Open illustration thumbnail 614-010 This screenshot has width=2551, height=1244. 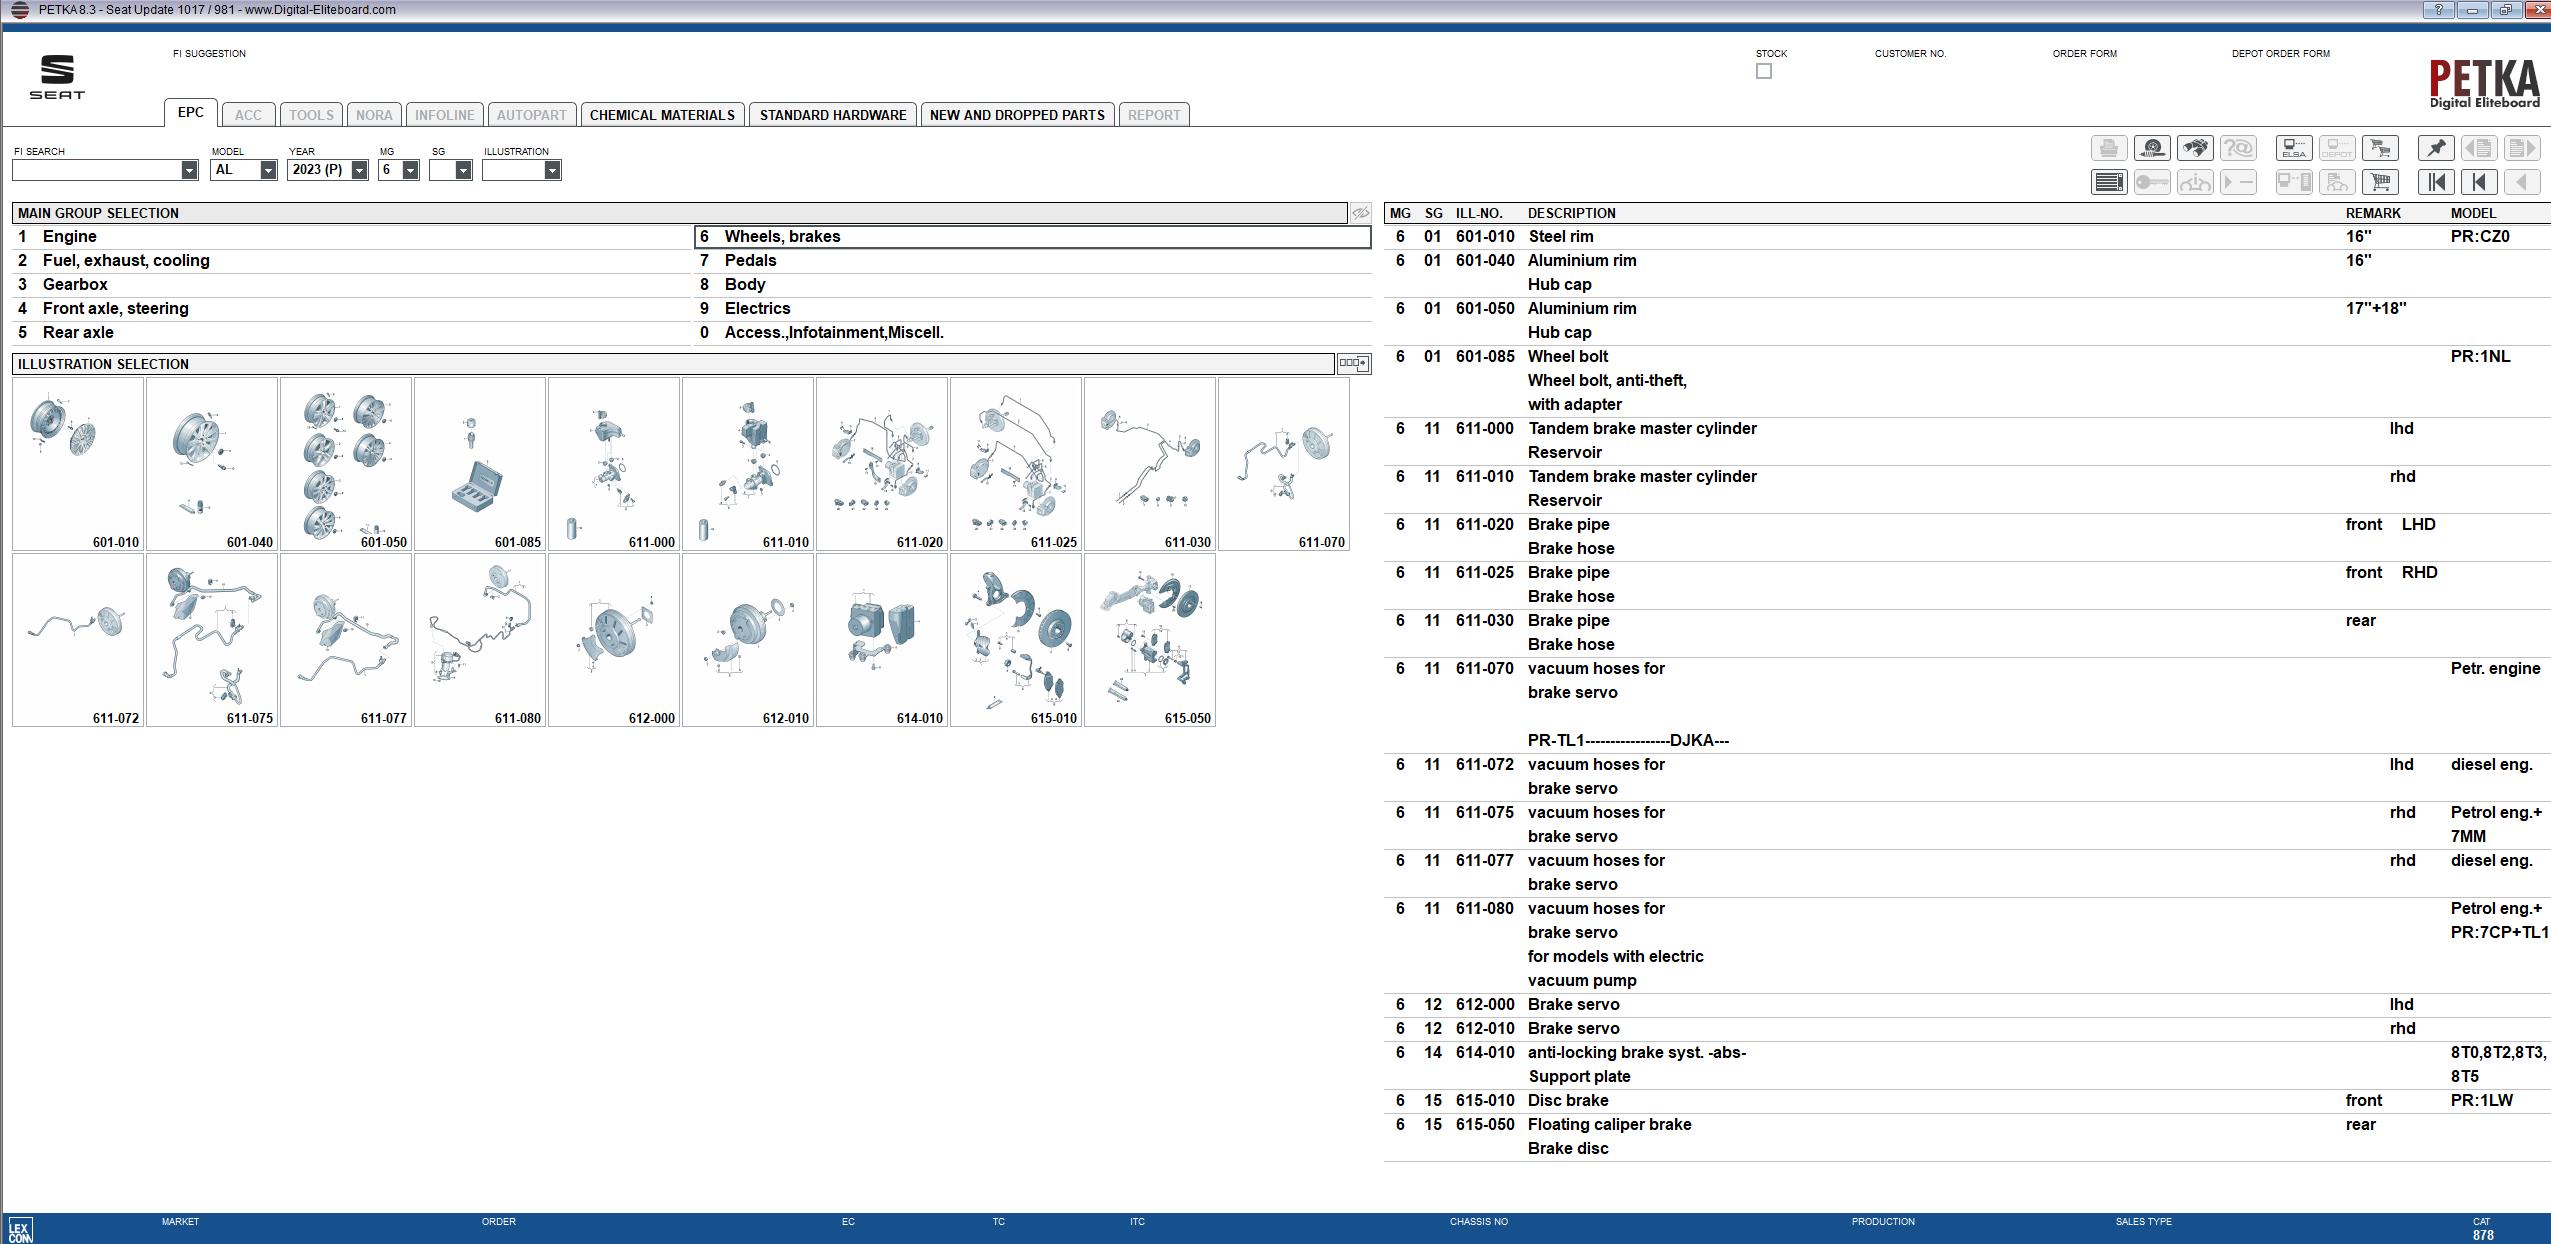click(881, 640)
